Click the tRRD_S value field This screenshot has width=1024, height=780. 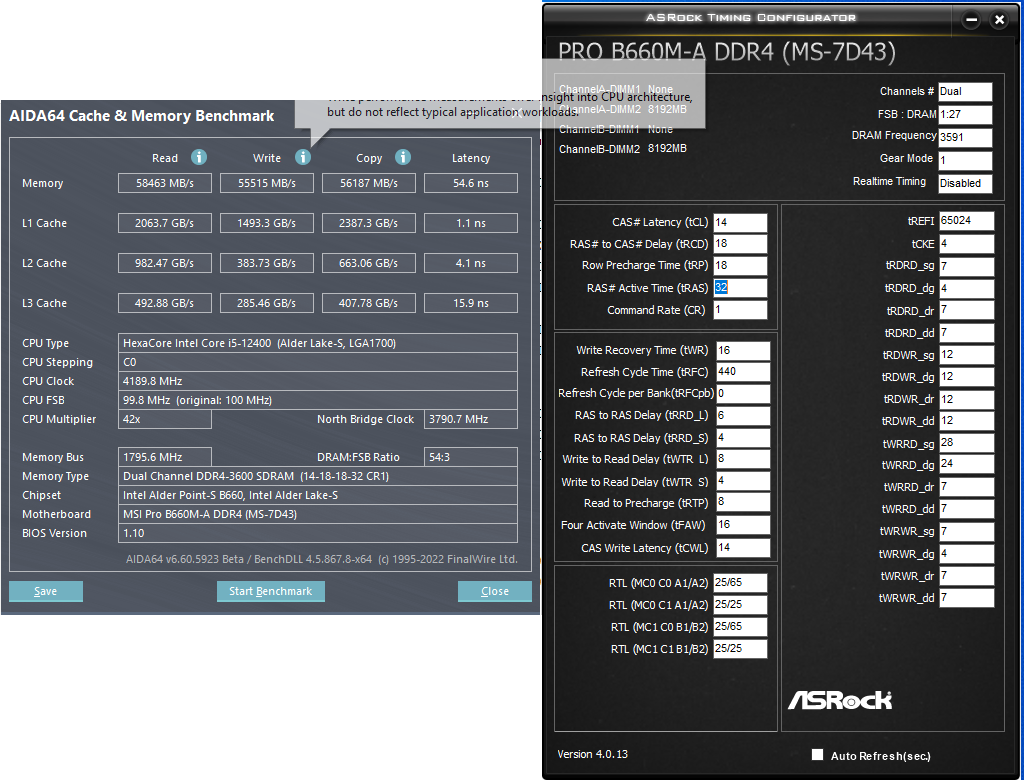pyautogui.click(x=743, y=438)
